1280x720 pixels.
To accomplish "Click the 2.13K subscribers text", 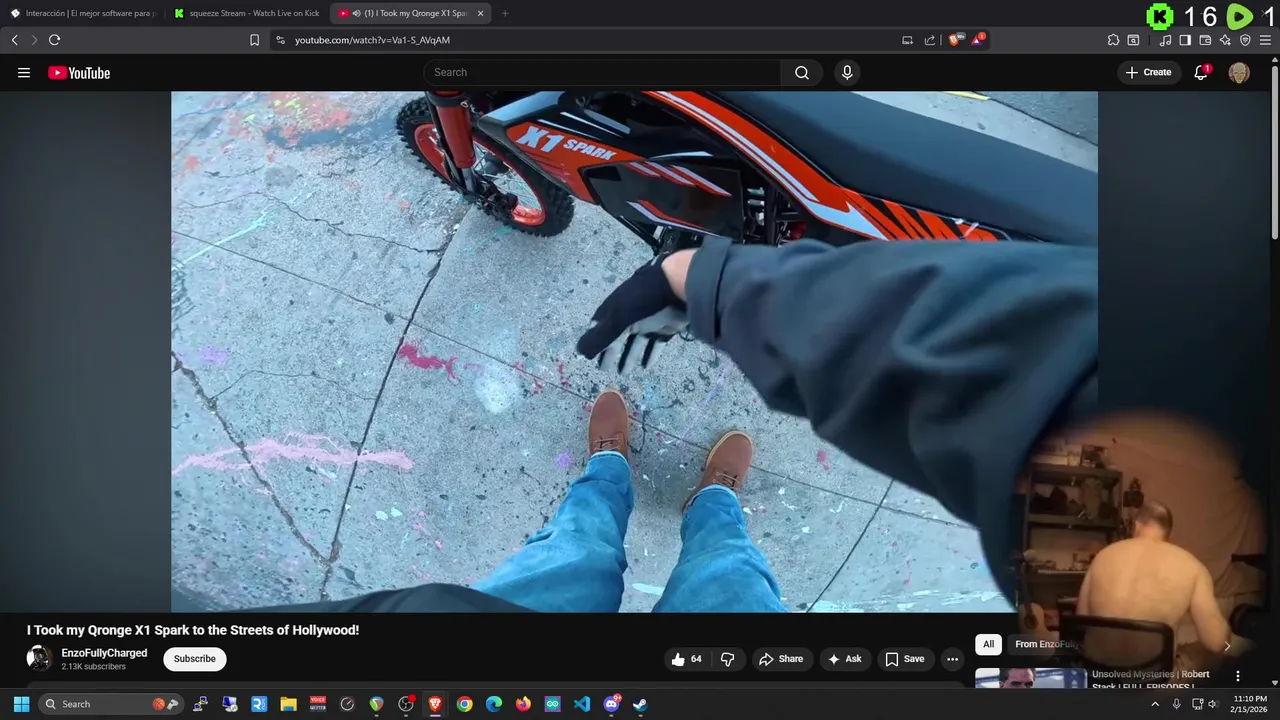I will (93, 667).
